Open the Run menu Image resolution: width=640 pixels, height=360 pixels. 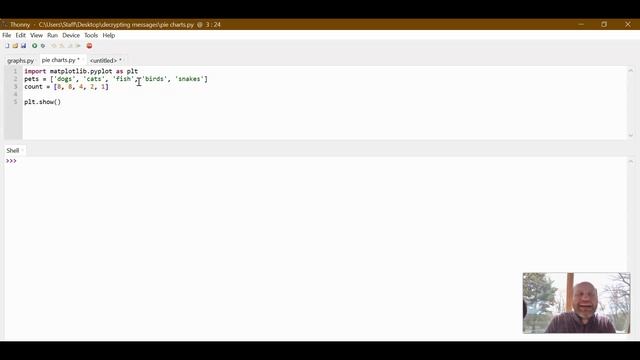pos(52,35)
